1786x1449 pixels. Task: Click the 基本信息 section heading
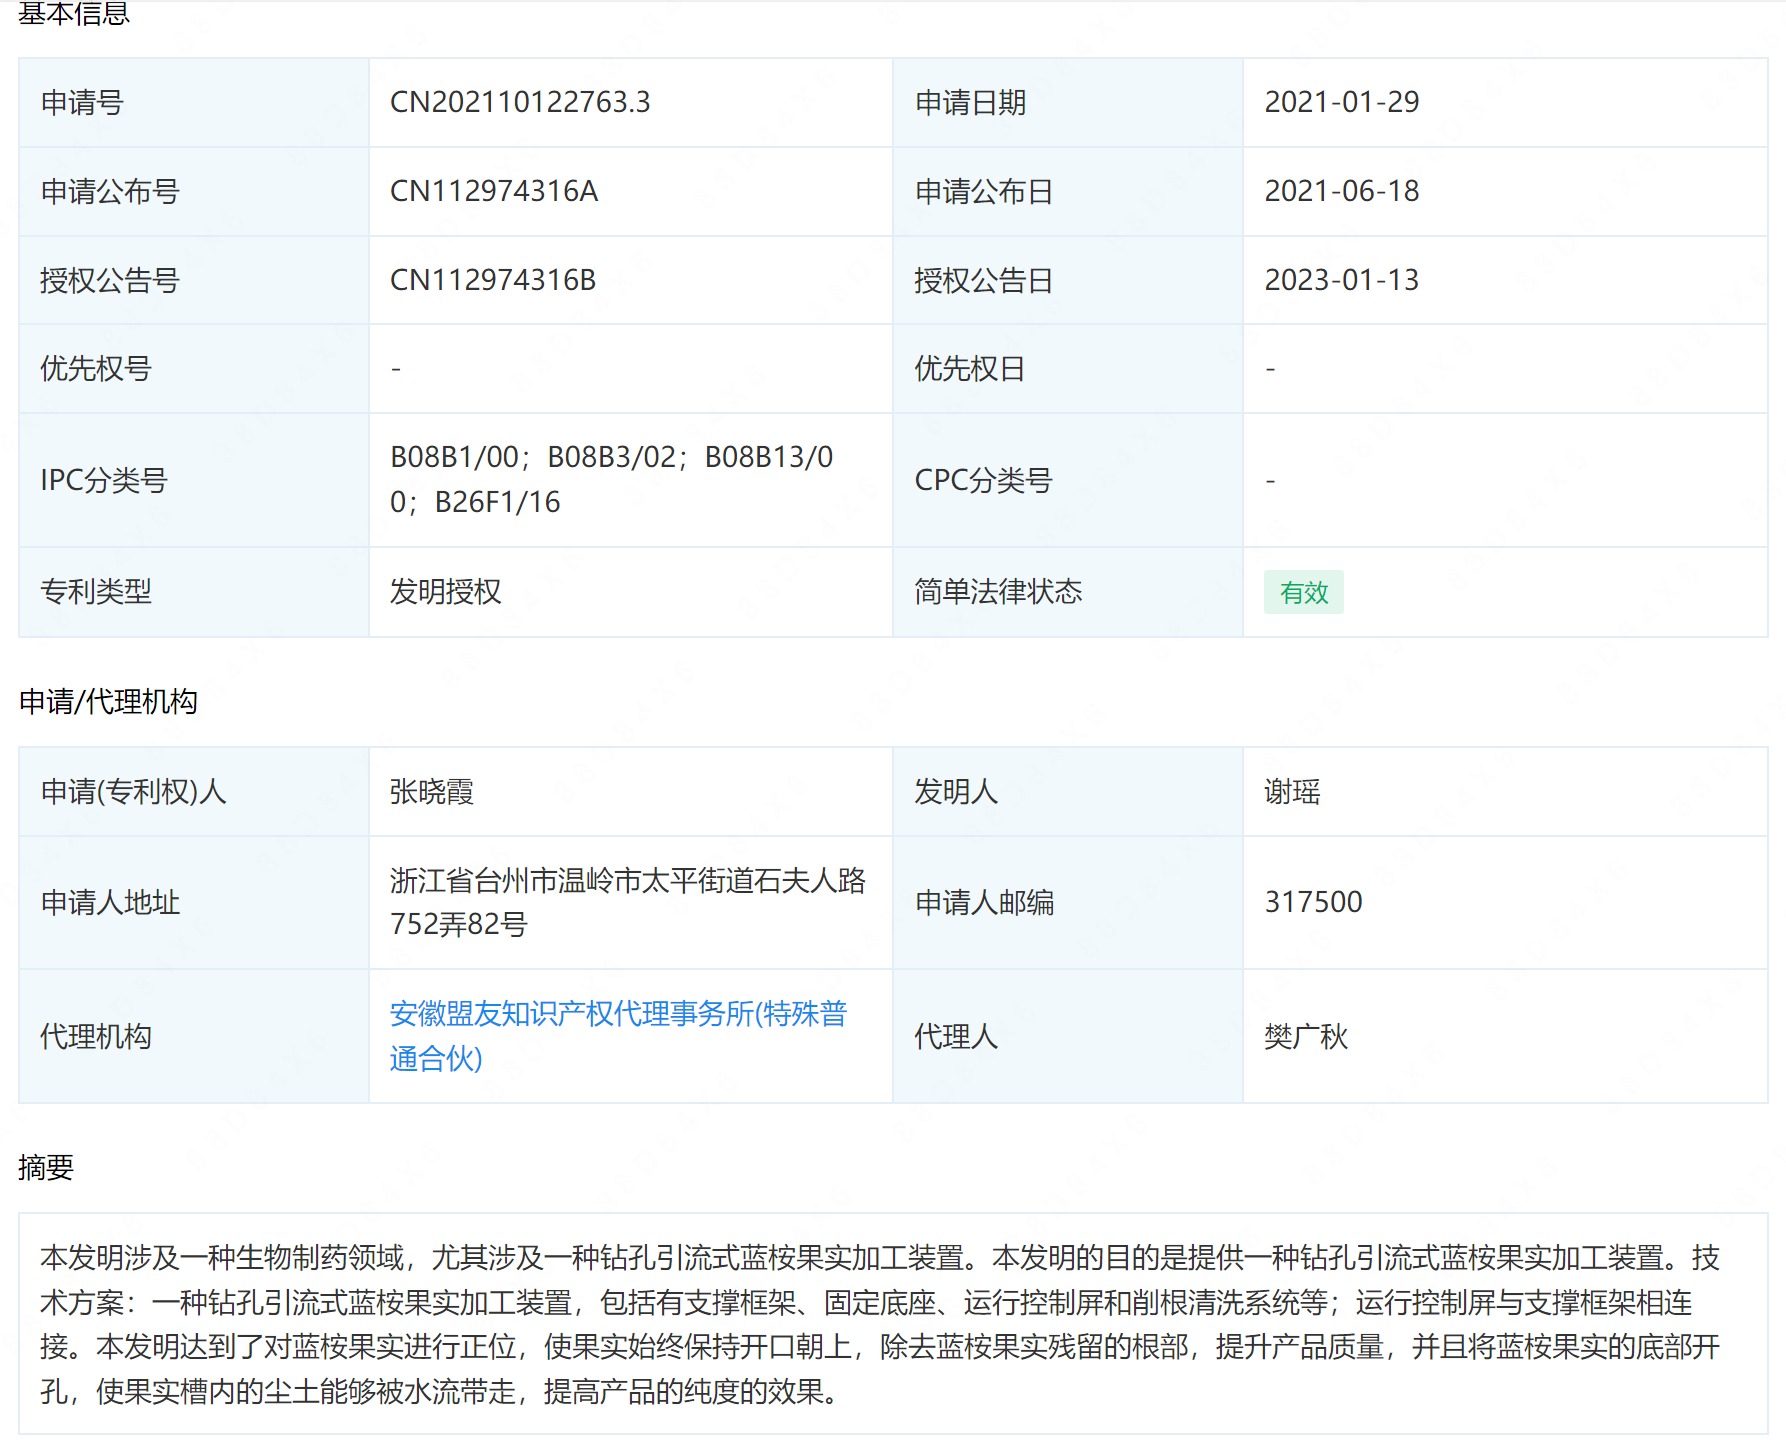[x=74, y=14]
